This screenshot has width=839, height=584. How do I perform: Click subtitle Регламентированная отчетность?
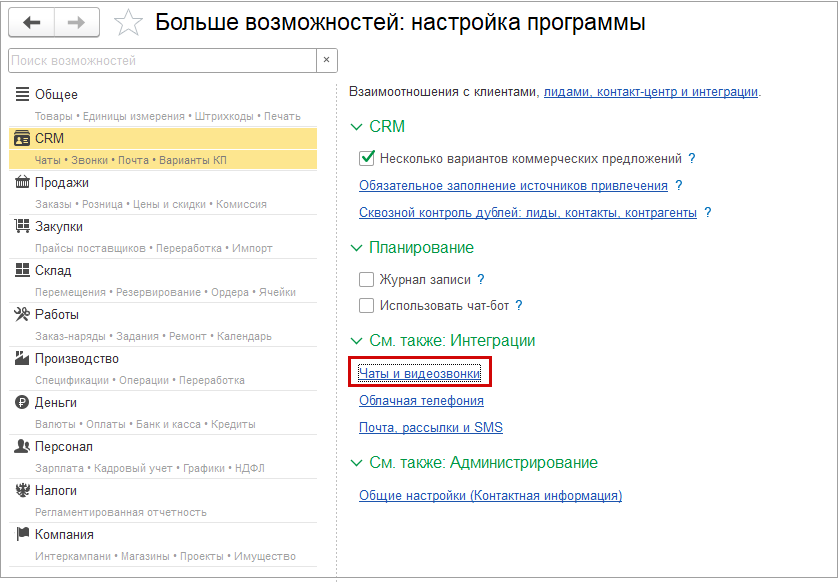coord(121,512)
